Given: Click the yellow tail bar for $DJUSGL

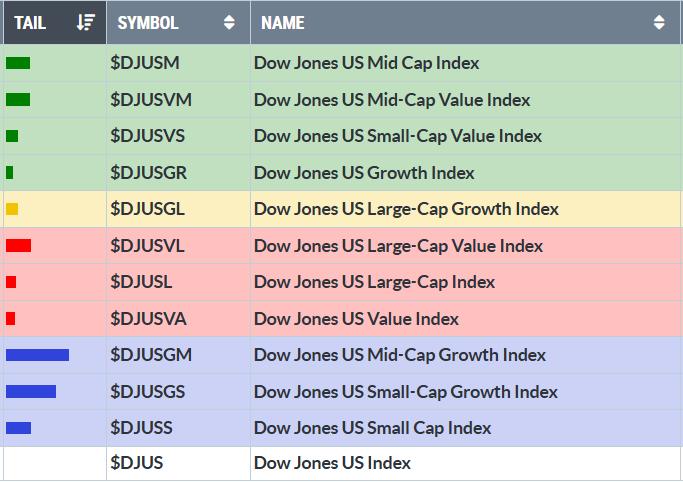Looking at the screenshot, I should pos(12,209).
